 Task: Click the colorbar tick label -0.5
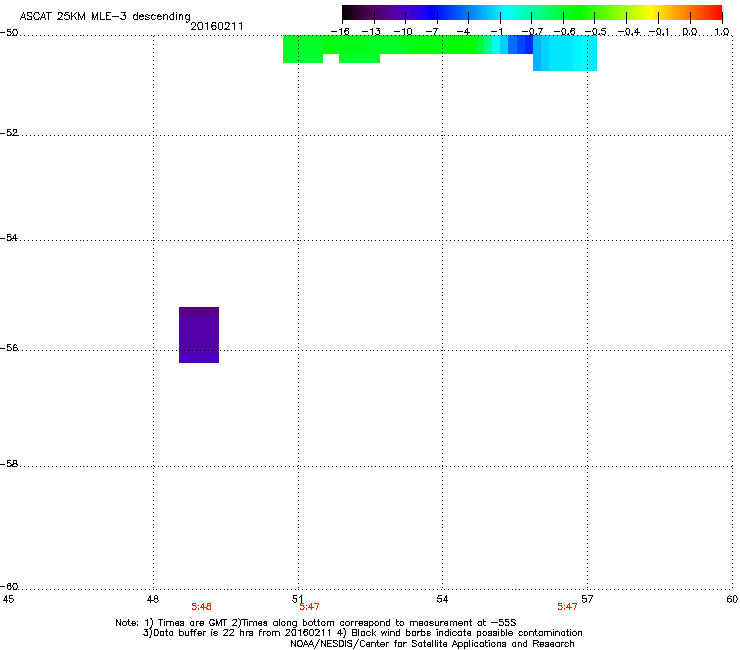(596, 32)
